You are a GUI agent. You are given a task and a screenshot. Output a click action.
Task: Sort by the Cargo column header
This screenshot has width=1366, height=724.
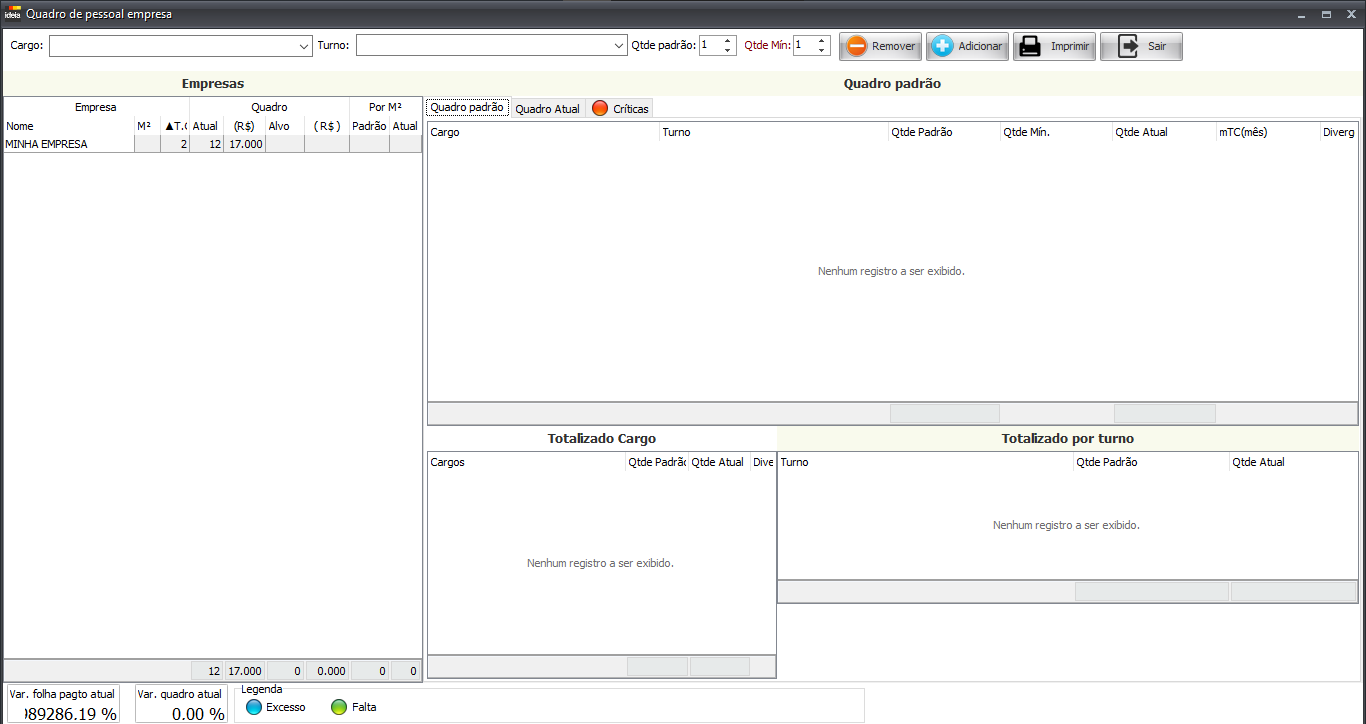pos(543,132)
